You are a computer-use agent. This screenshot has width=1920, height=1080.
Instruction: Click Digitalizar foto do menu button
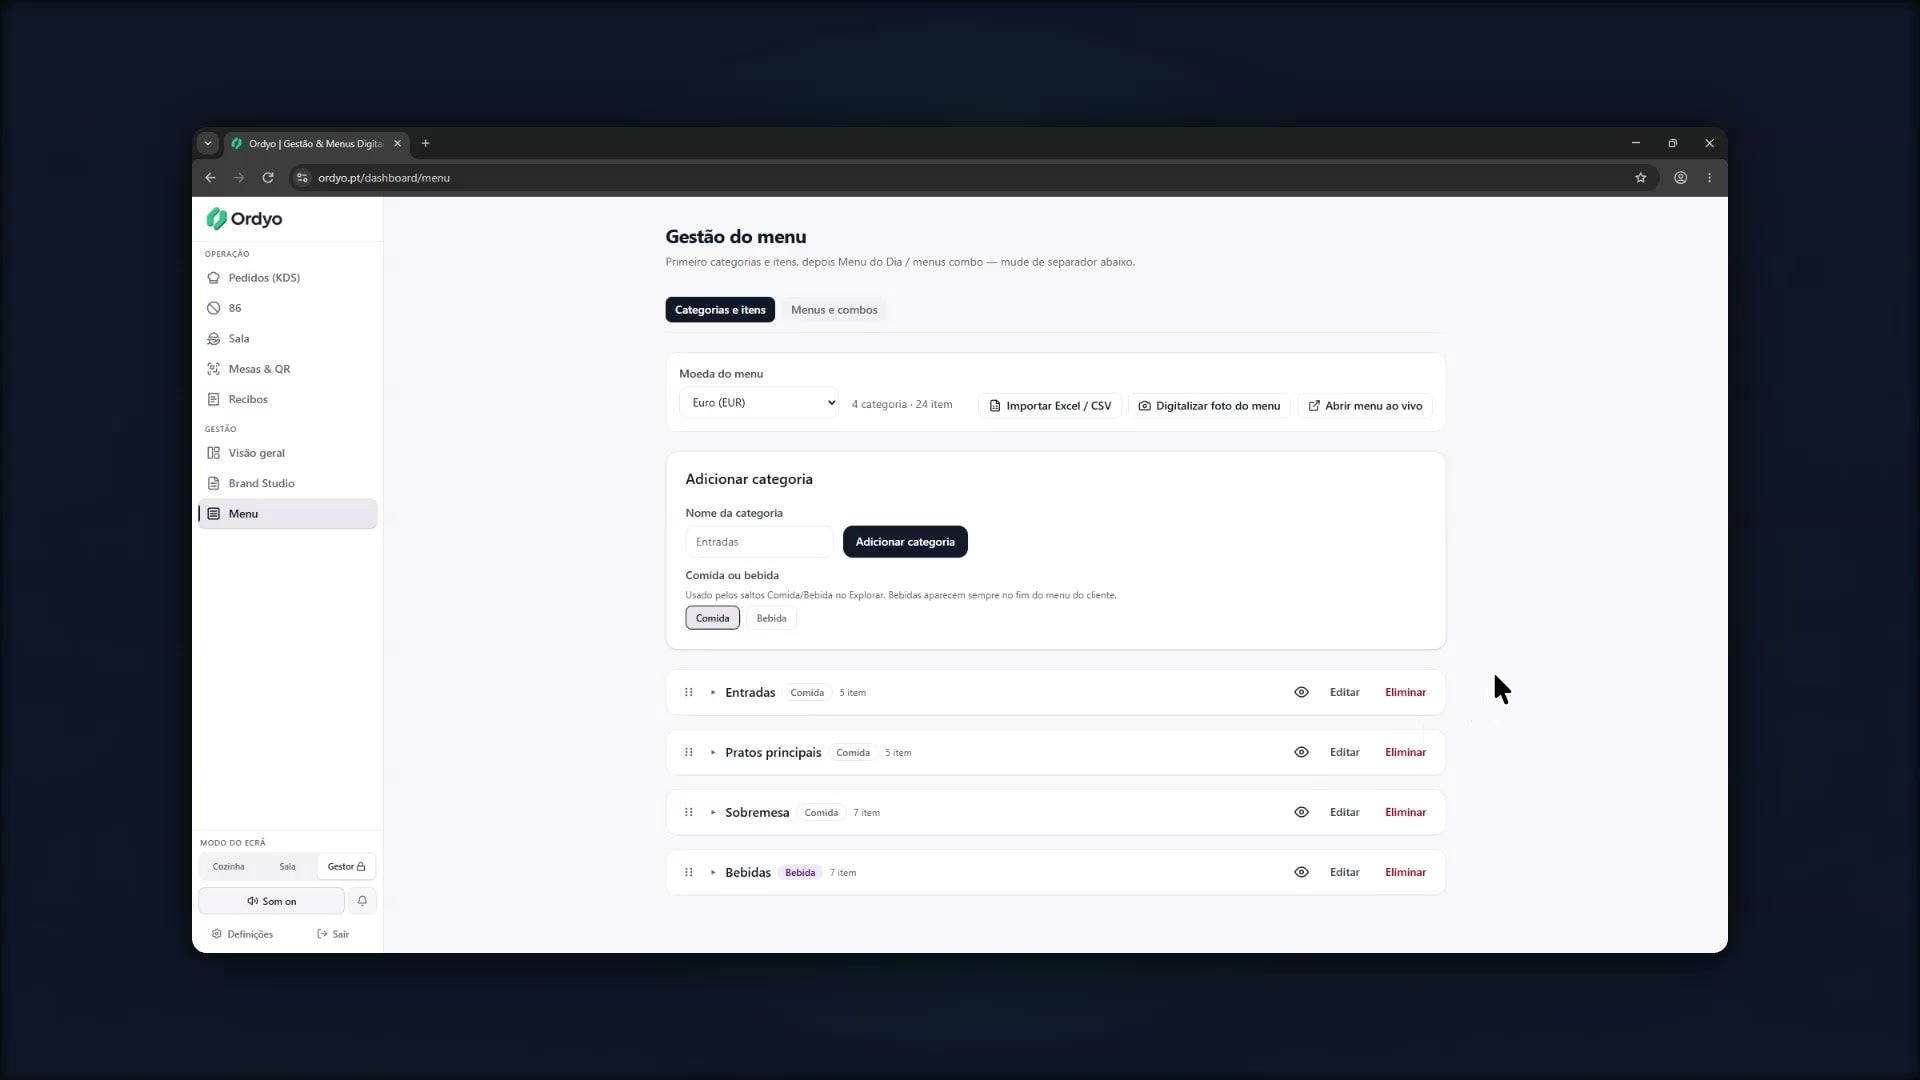(1209, 406)
